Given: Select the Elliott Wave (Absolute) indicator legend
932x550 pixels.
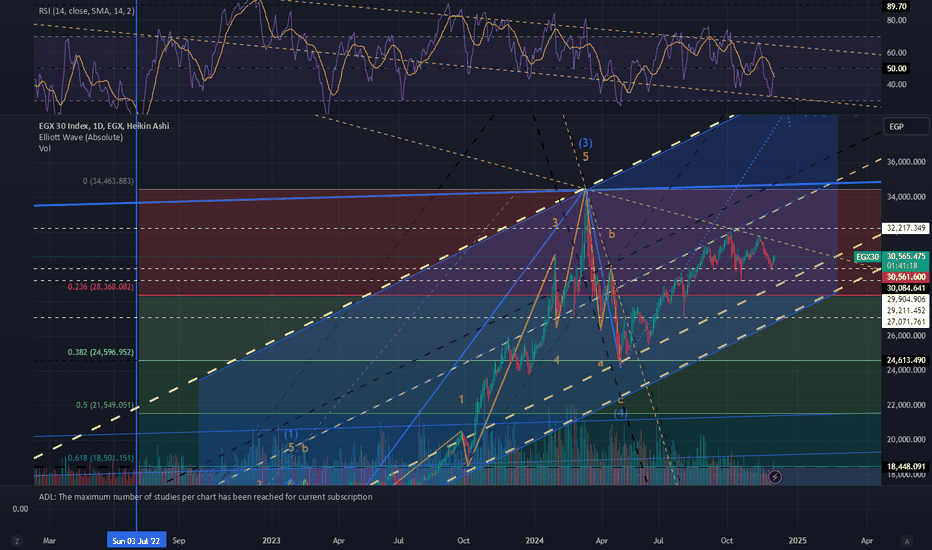Looking at the screenshot, I should tap(81, 137).
